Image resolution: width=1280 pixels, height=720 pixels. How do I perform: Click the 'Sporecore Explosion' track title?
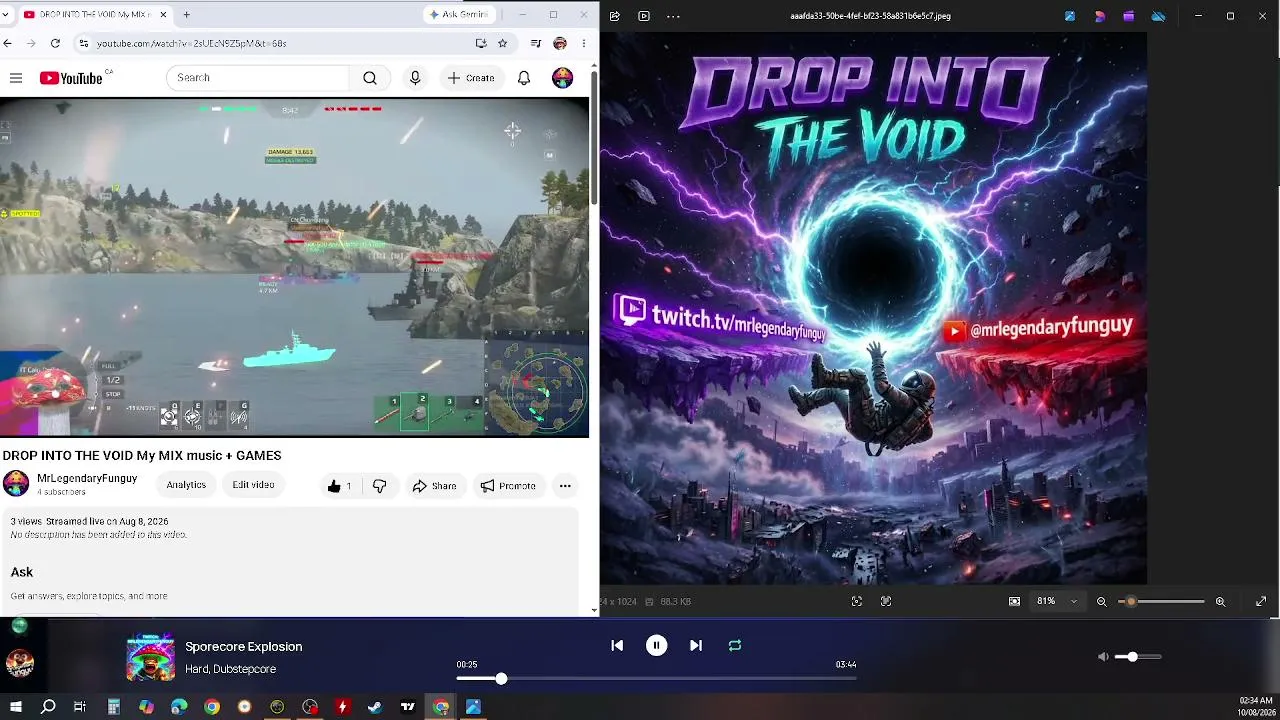[x=244, y=647]
